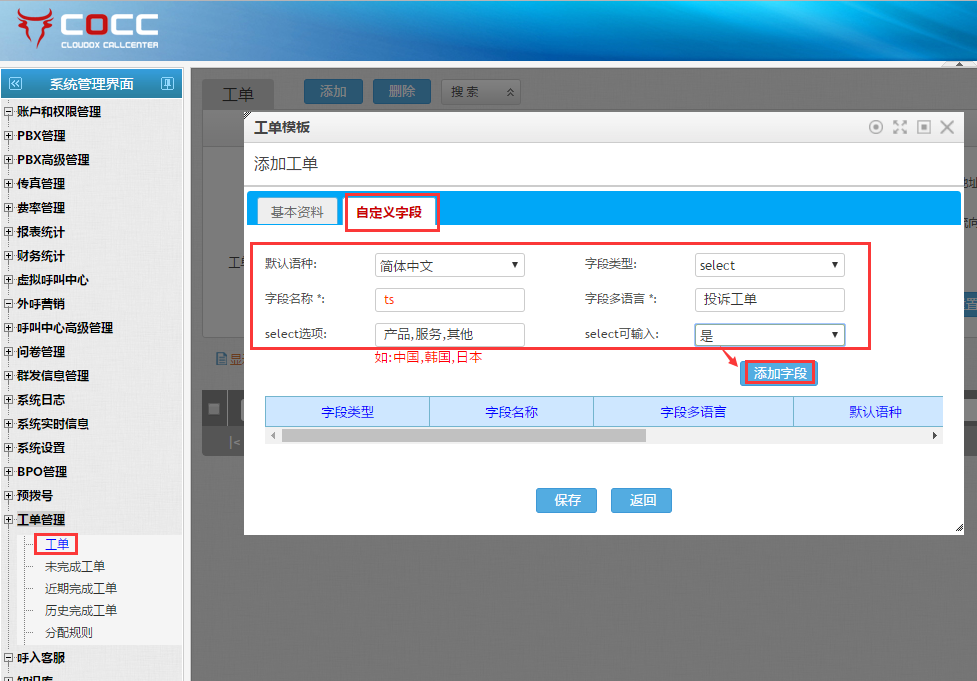This screenshot has width=977, height=681.
Task: Switch to the 基本资料 tab
Action: pos(297,212)
